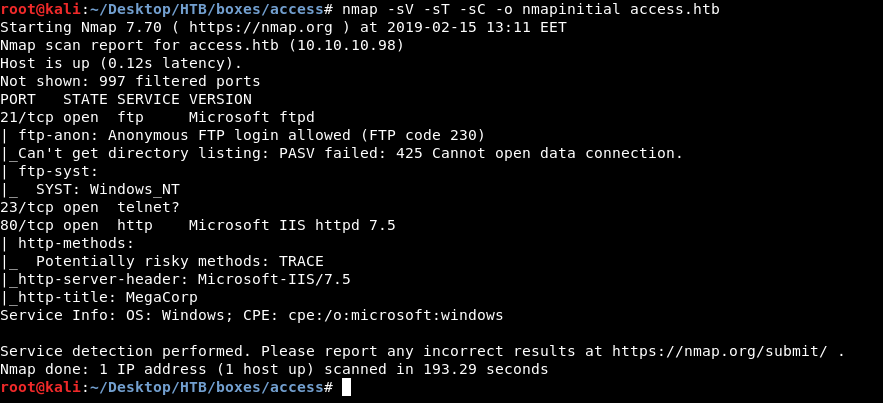Click the "SYST: Windows_NT" text
Screen dimensions: 883x403
(x=108, y=189)
